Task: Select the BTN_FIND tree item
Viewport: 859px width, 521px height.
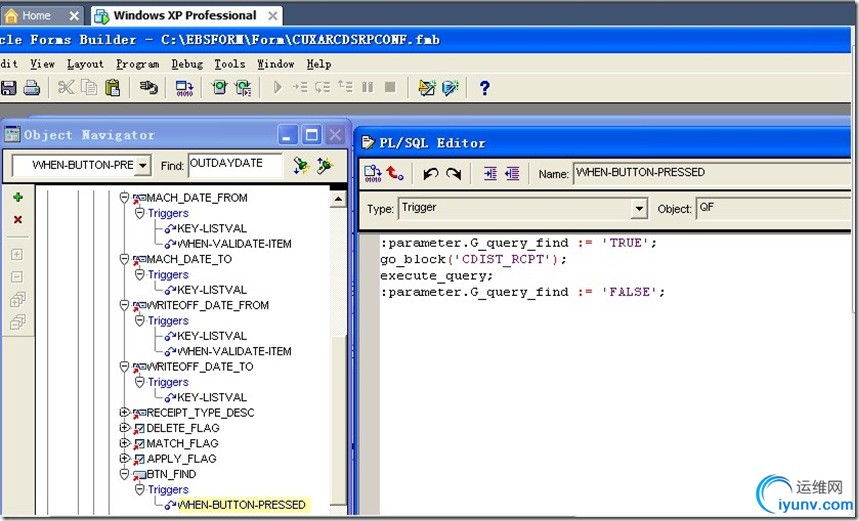Action: (171, 474)
